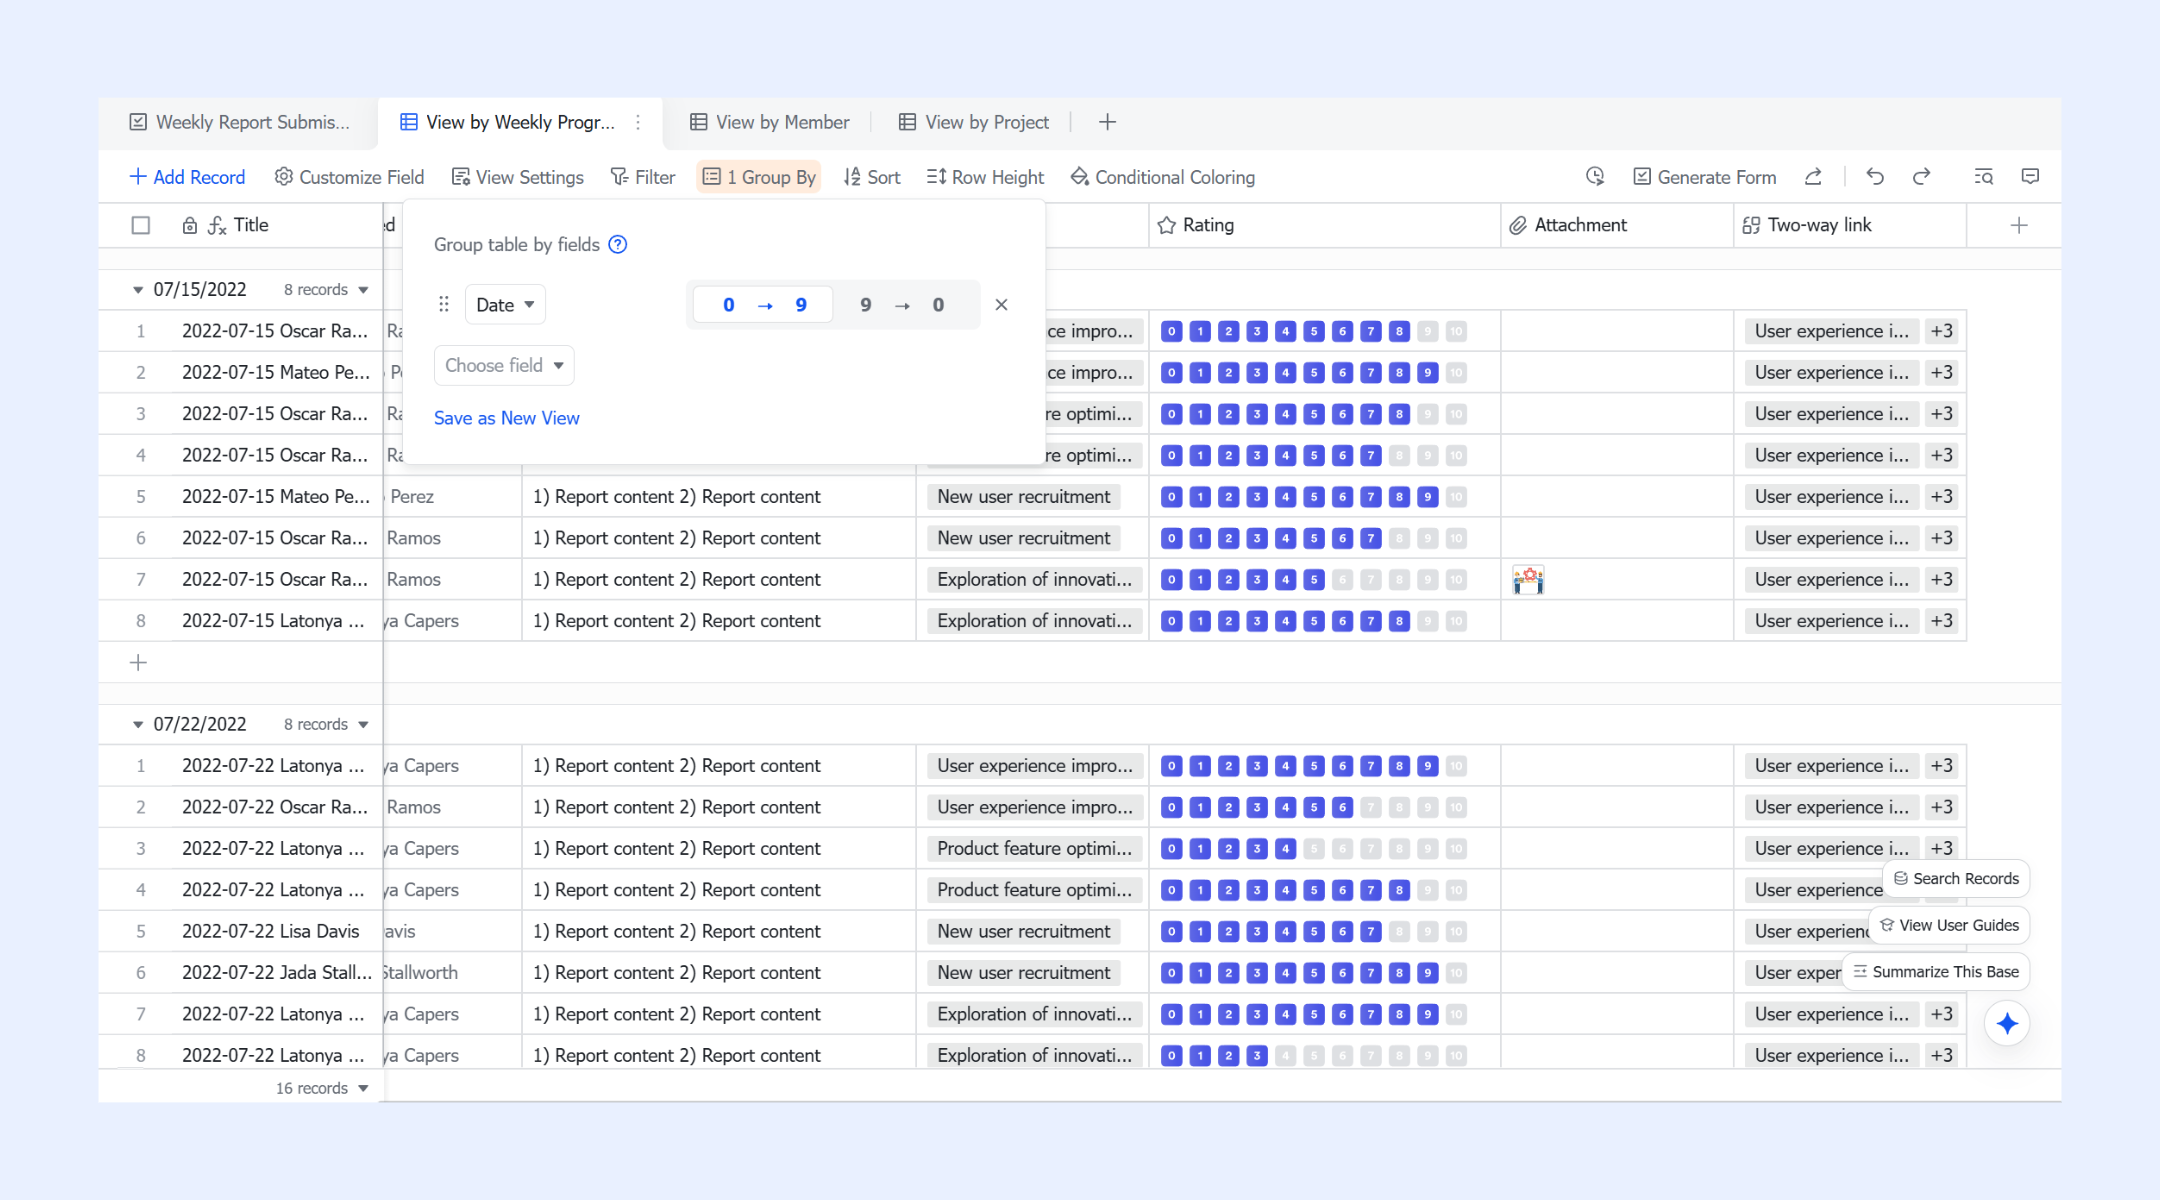Click the 2022-07-22 Jada Stall... title cell
This screenshot has width=2160, height=1200.
[277, 972]
